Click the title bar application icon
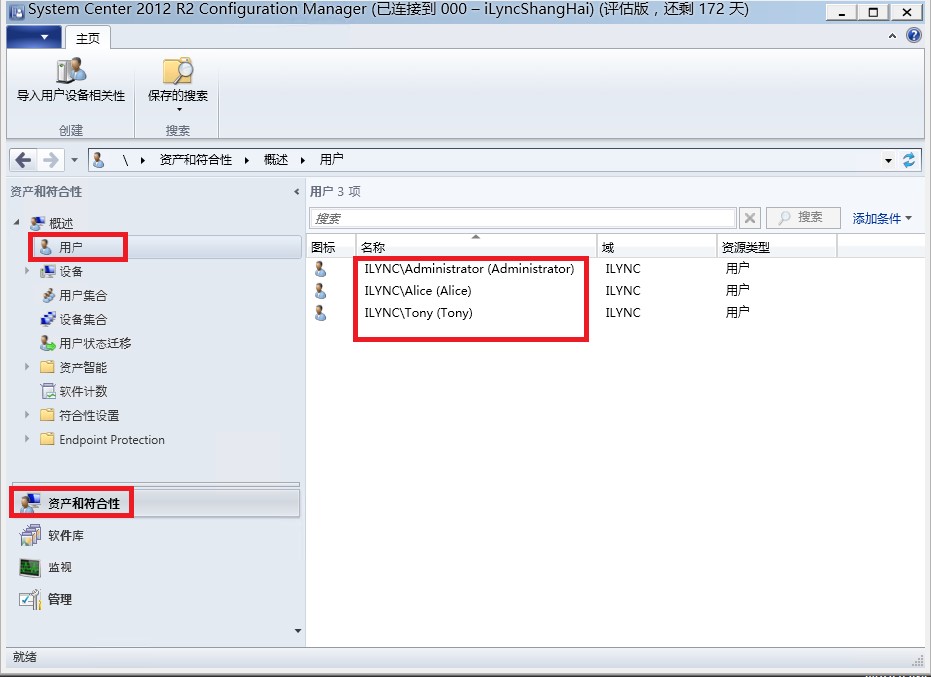 coord(16,11)
